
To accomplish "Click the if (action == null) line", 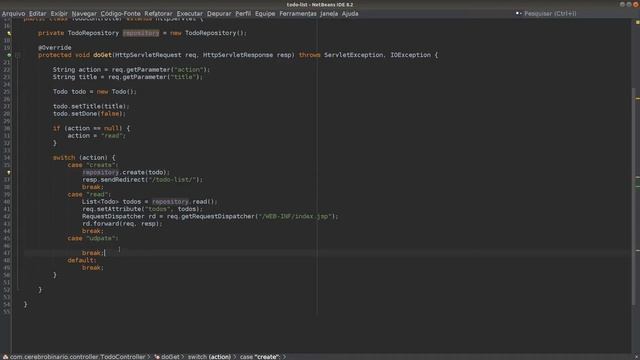I will [91, 129].
